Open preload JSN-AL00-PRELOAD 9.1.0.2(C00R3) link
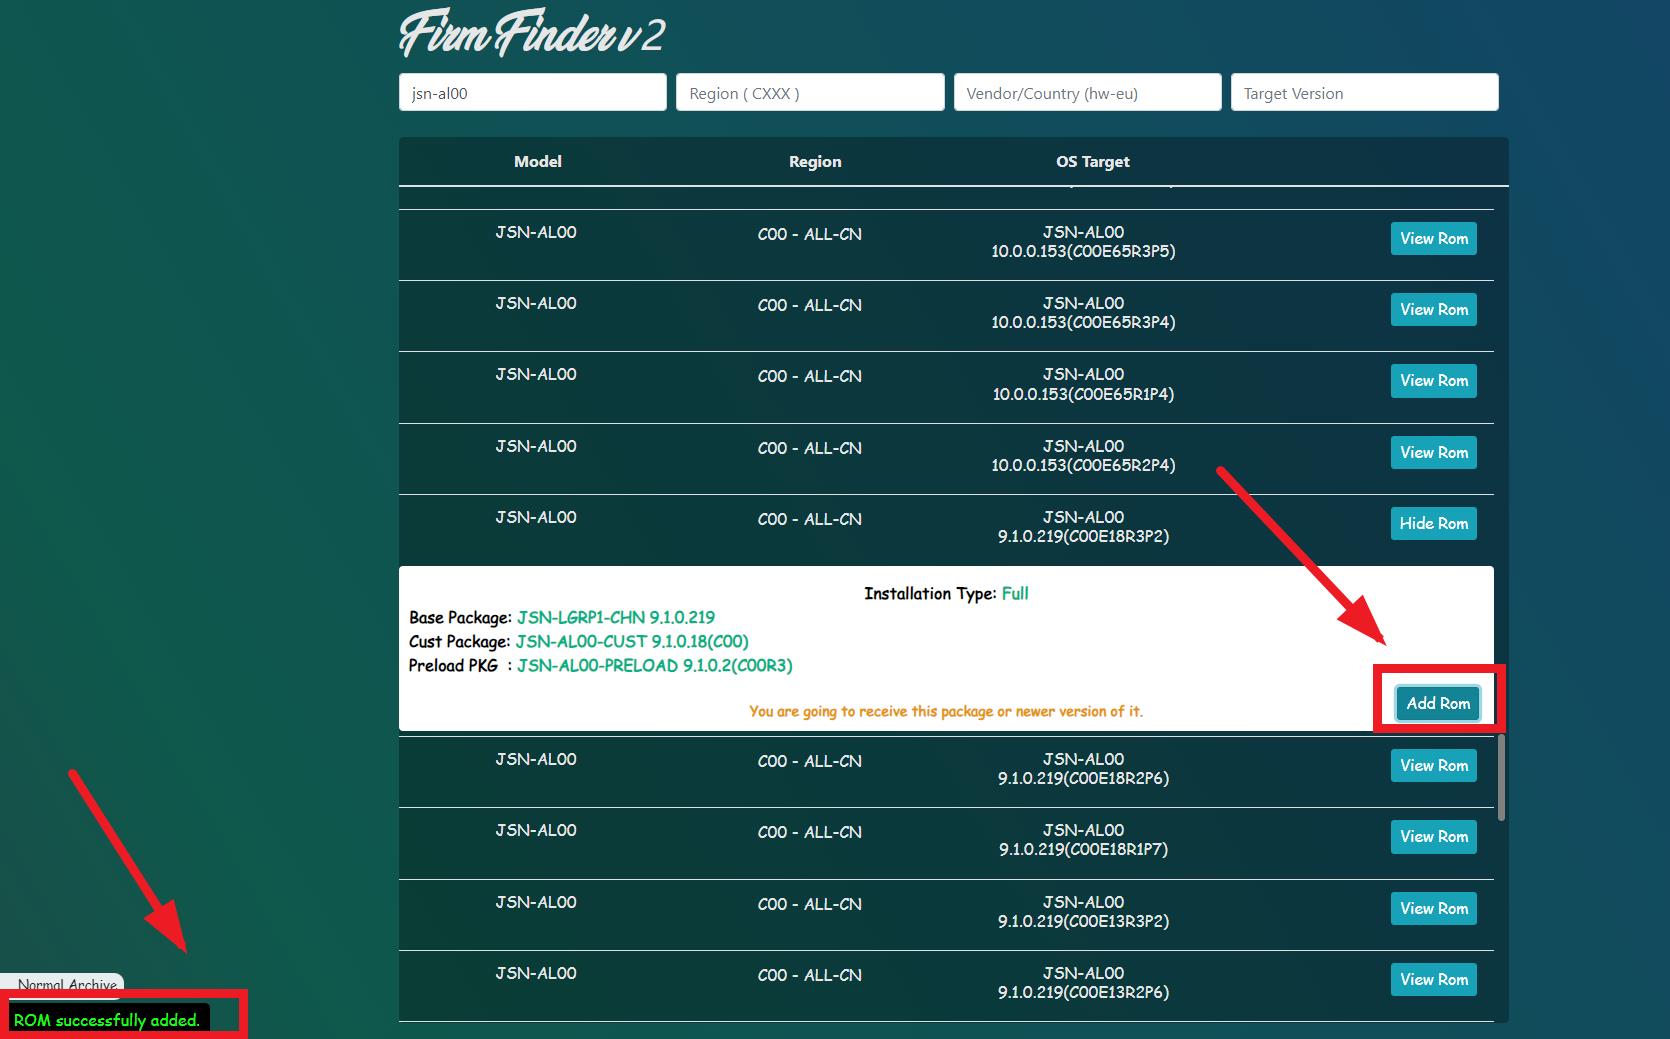Screen dimensions: 1670x1039 click(655, 665)
